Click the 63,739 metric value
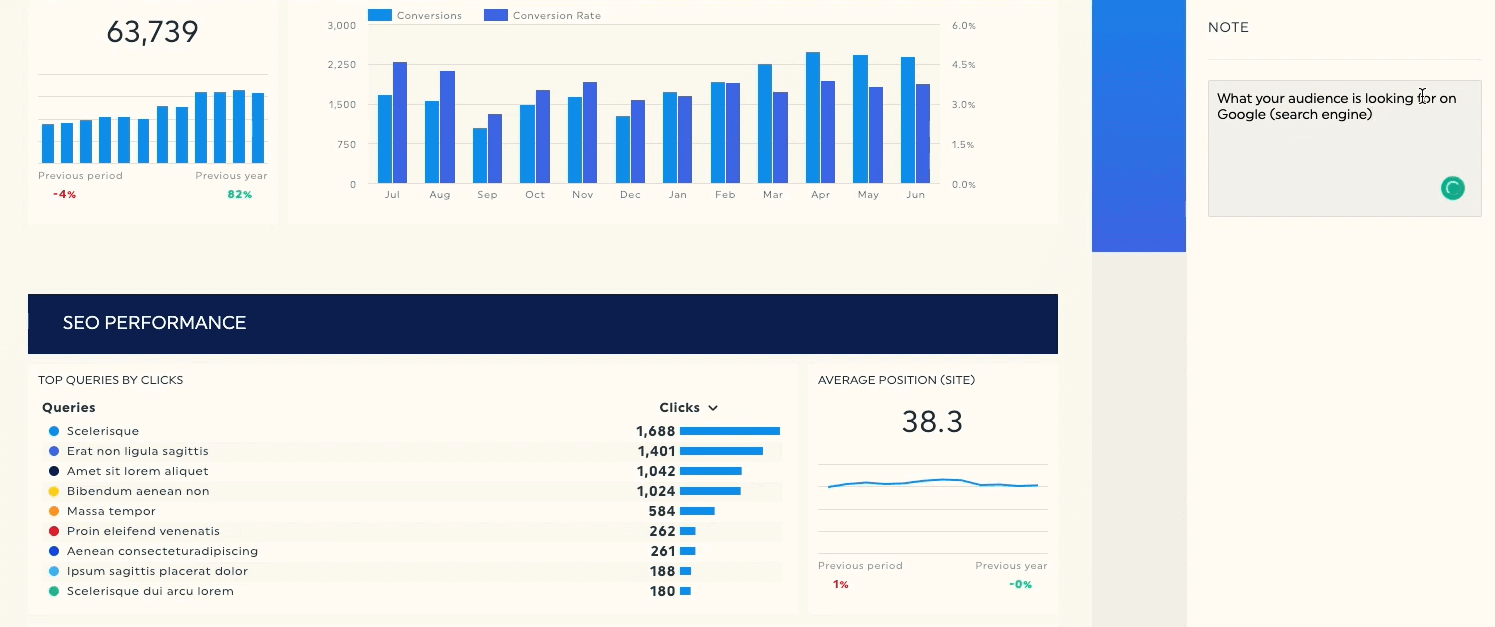Viewport: 1495px width, 627px height. pyautogui.click(x=152, y=32)
